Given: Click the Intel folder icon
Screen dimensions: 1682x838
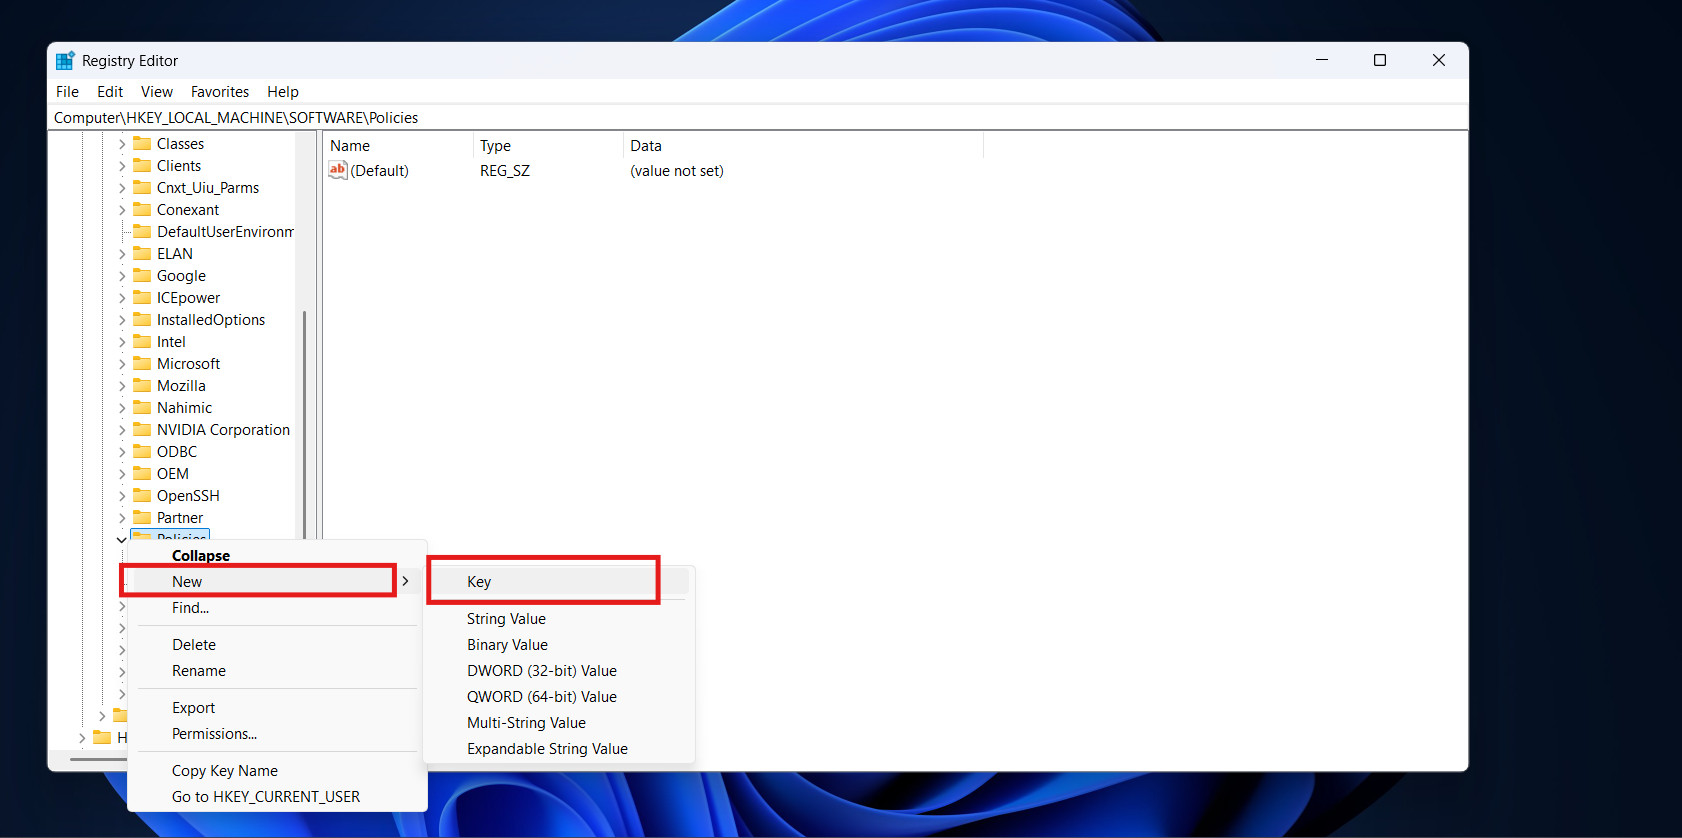Looking at the screenshot, I should pyautogui.click(x=142, y=342).
